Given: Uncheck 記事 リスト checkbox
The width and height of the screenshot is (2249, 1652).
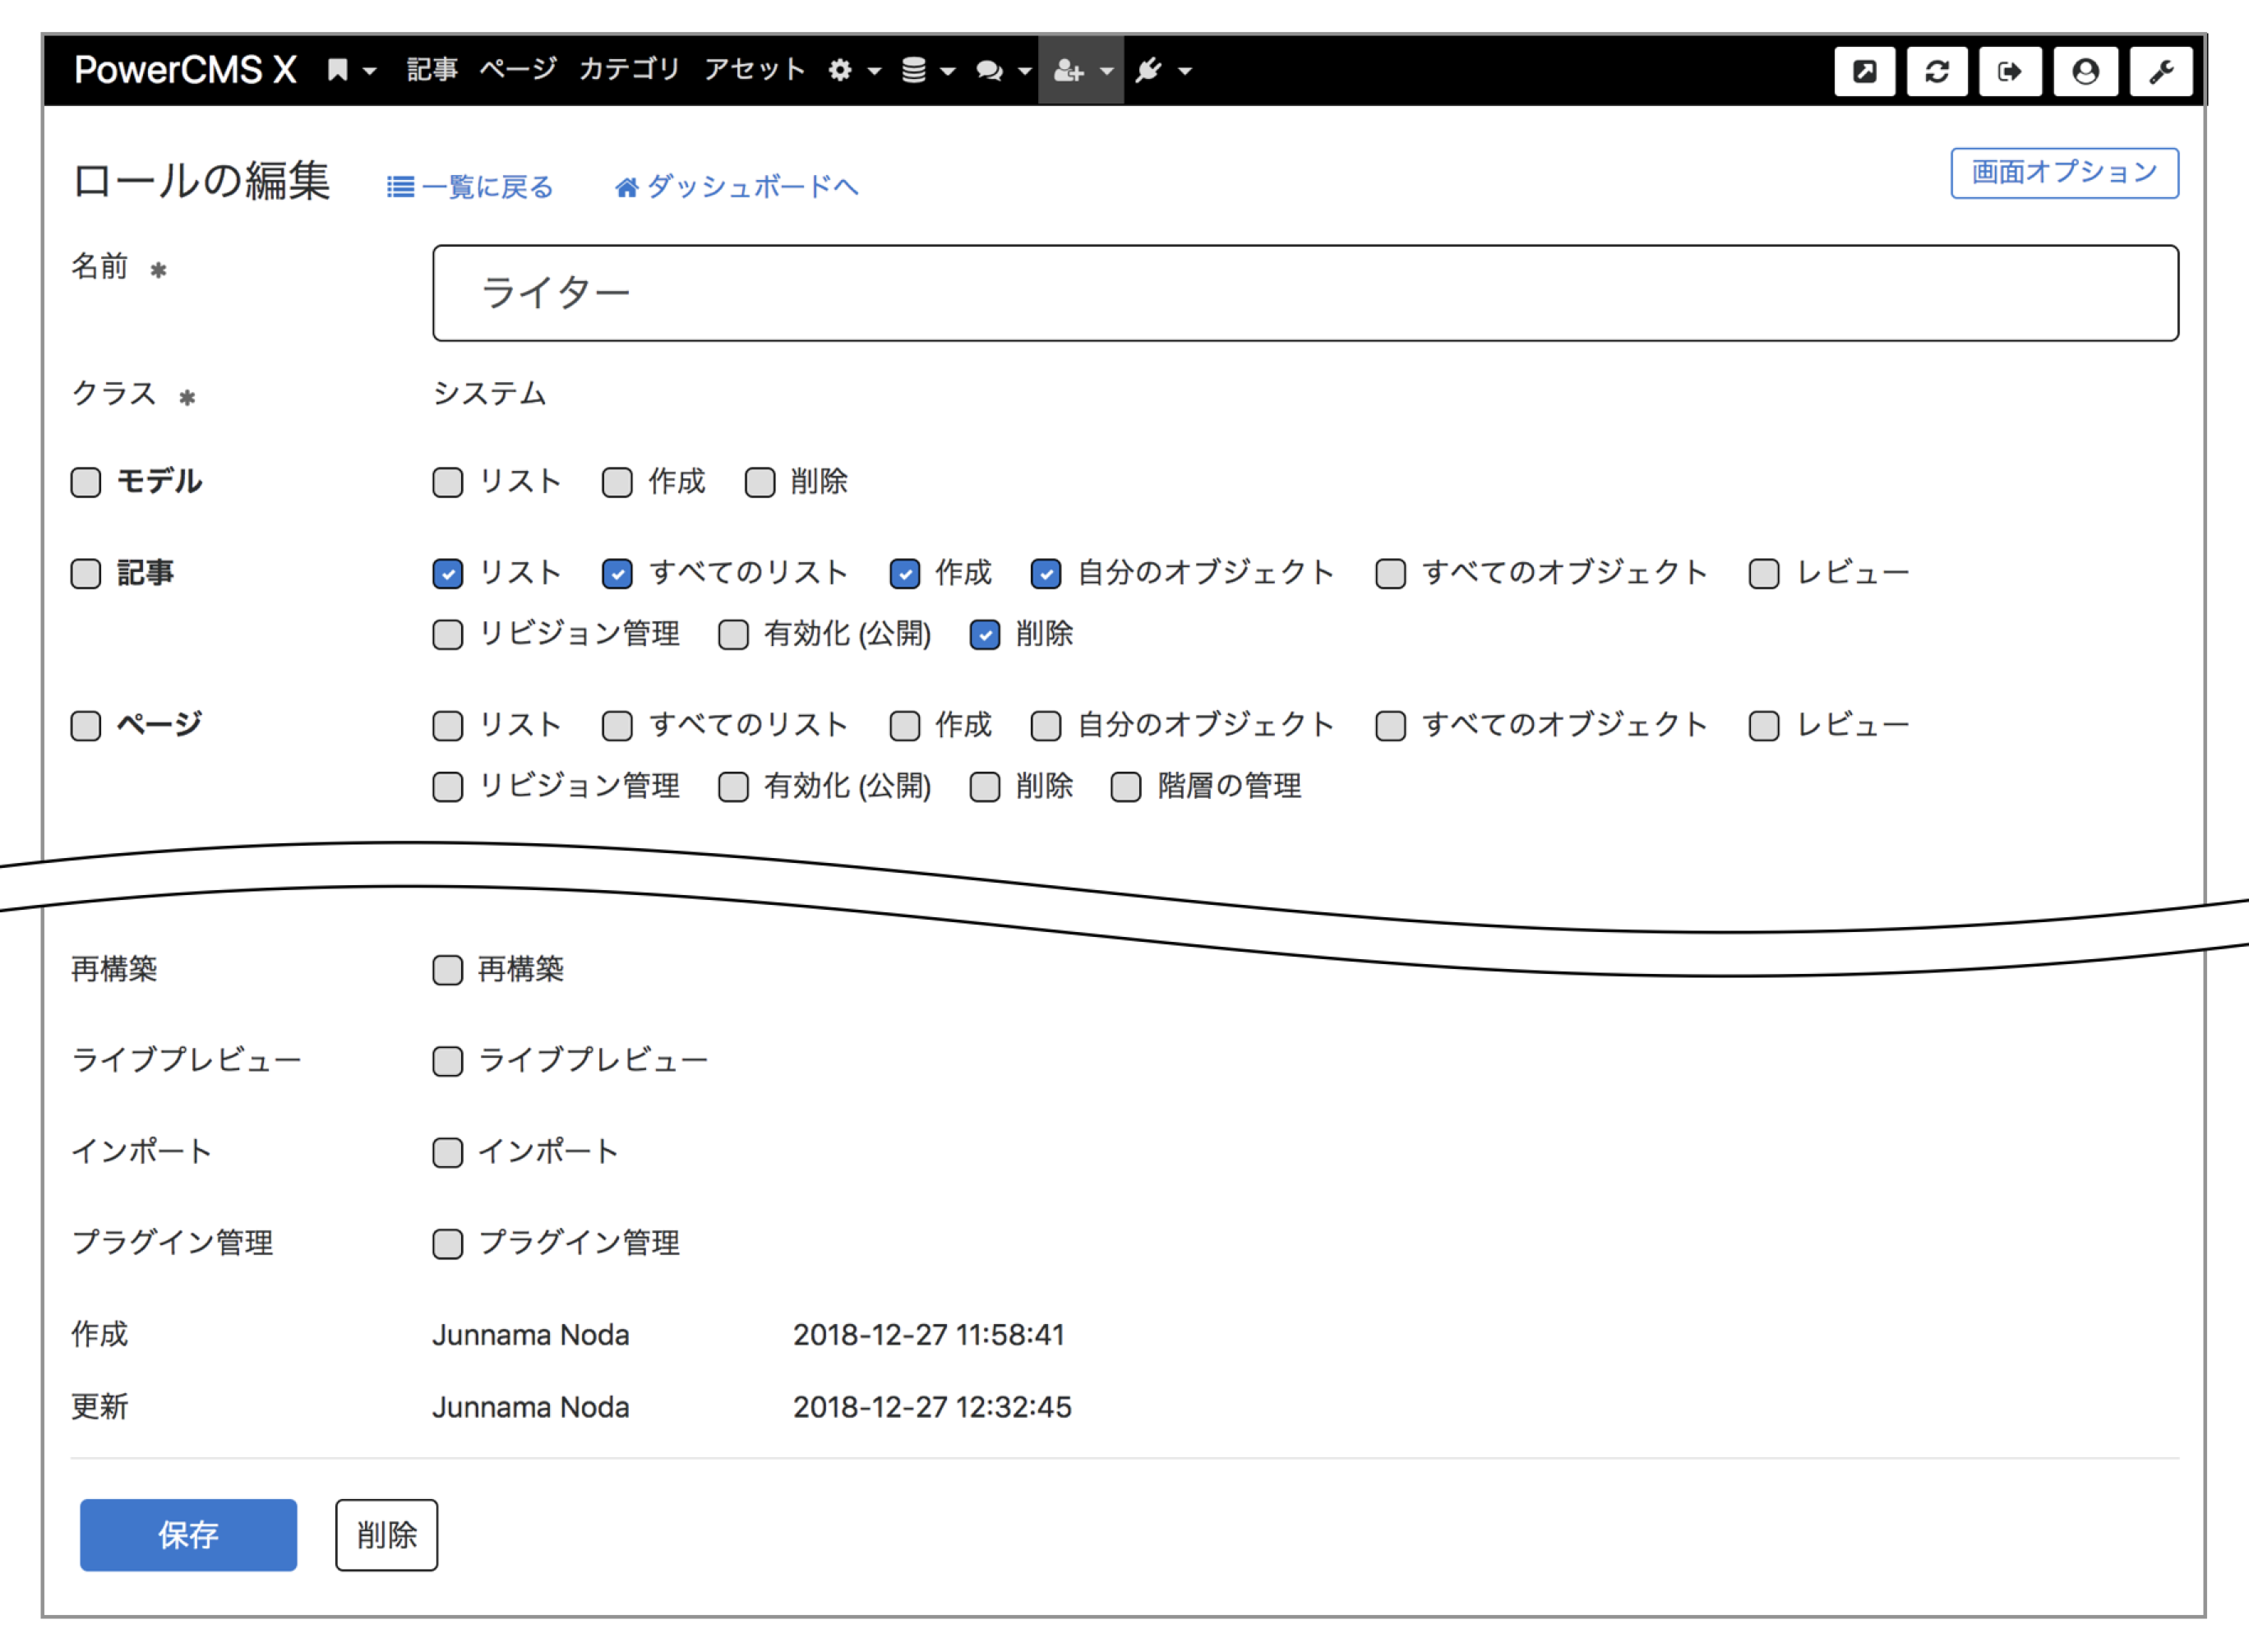Looking at the screenshot, I should click(x=447, y=574).
